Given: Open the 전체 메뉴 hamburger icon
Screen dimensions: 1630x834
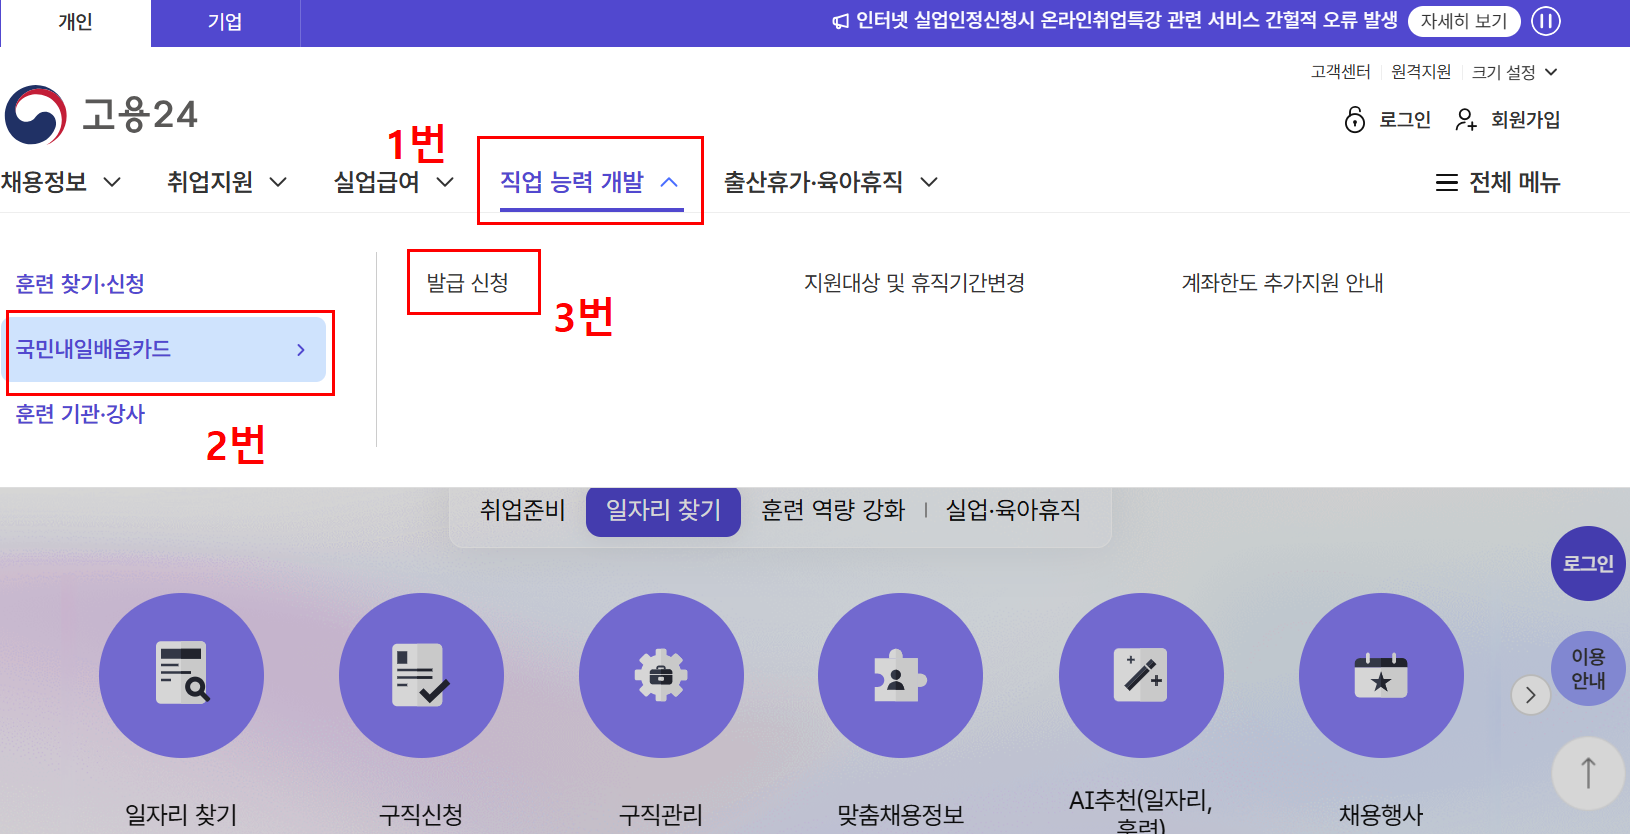Looking at the screenshot, I should point(1447,182).
